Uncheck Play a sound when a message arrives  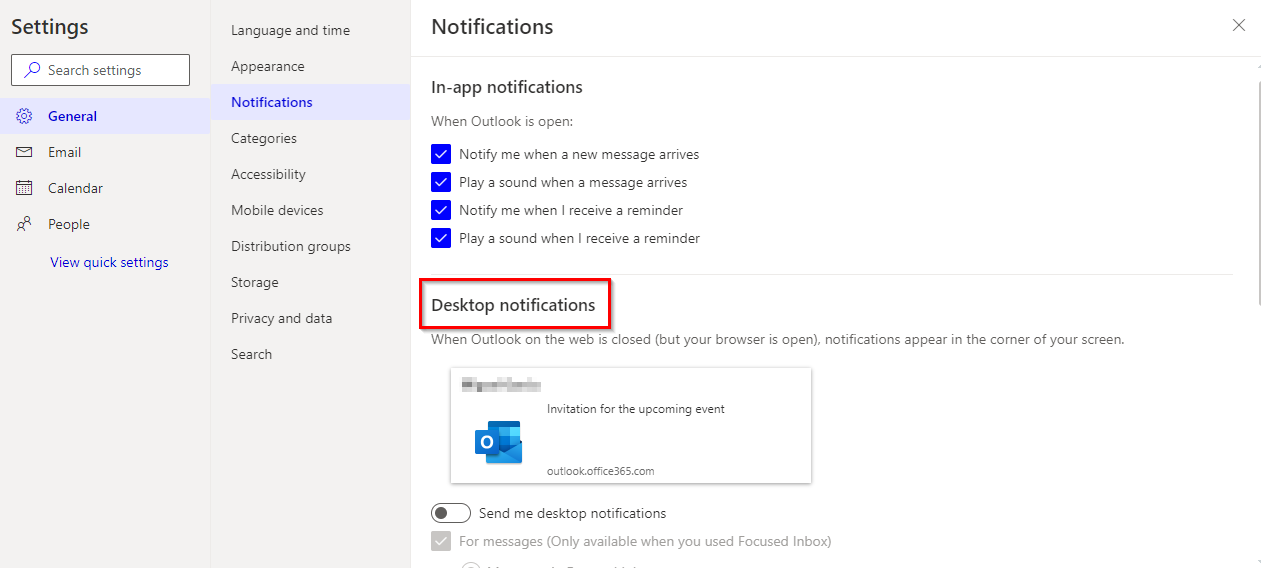point(441,182)
